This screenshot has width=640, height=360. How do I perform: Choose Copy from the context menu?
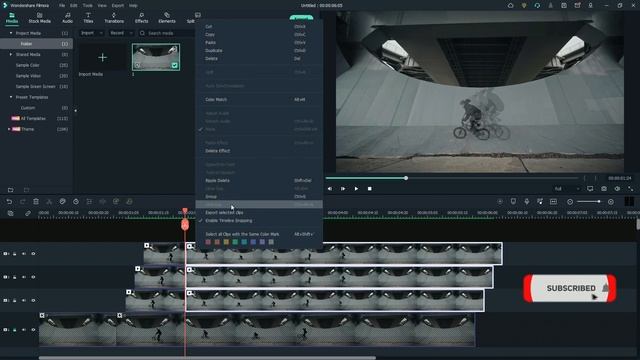click(259, 35)
